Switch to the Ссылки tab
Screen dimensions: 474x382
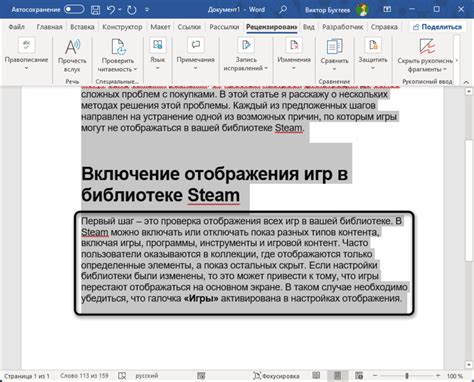[189, 27]
